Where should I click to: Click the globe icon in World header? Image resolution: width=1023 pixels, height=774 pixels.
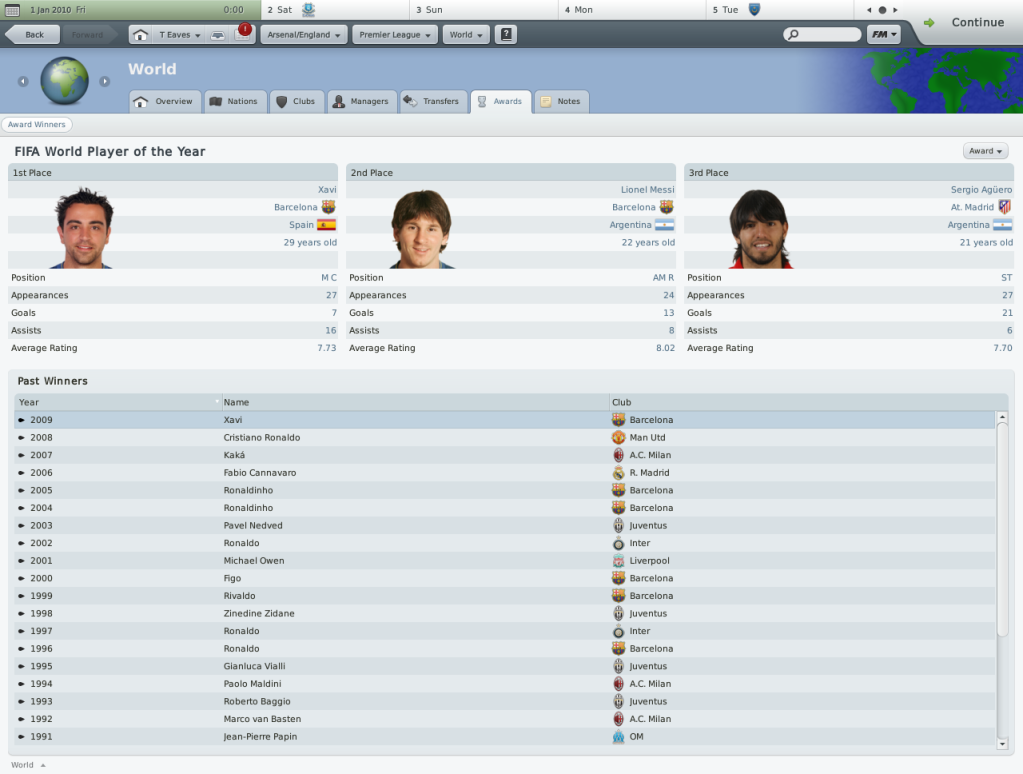65,81
